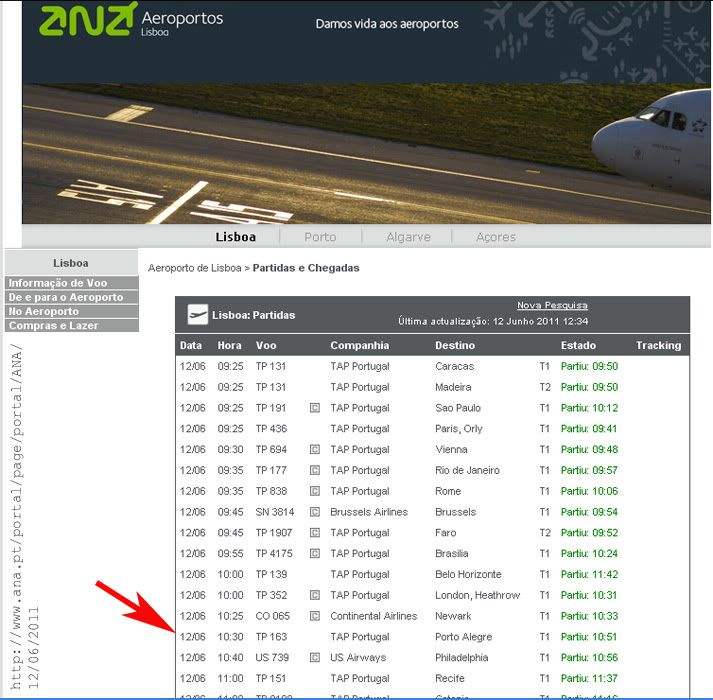Click the Philadelphia destination cell
The height and width of the screenshot is (700, 713).
point(461,657)
